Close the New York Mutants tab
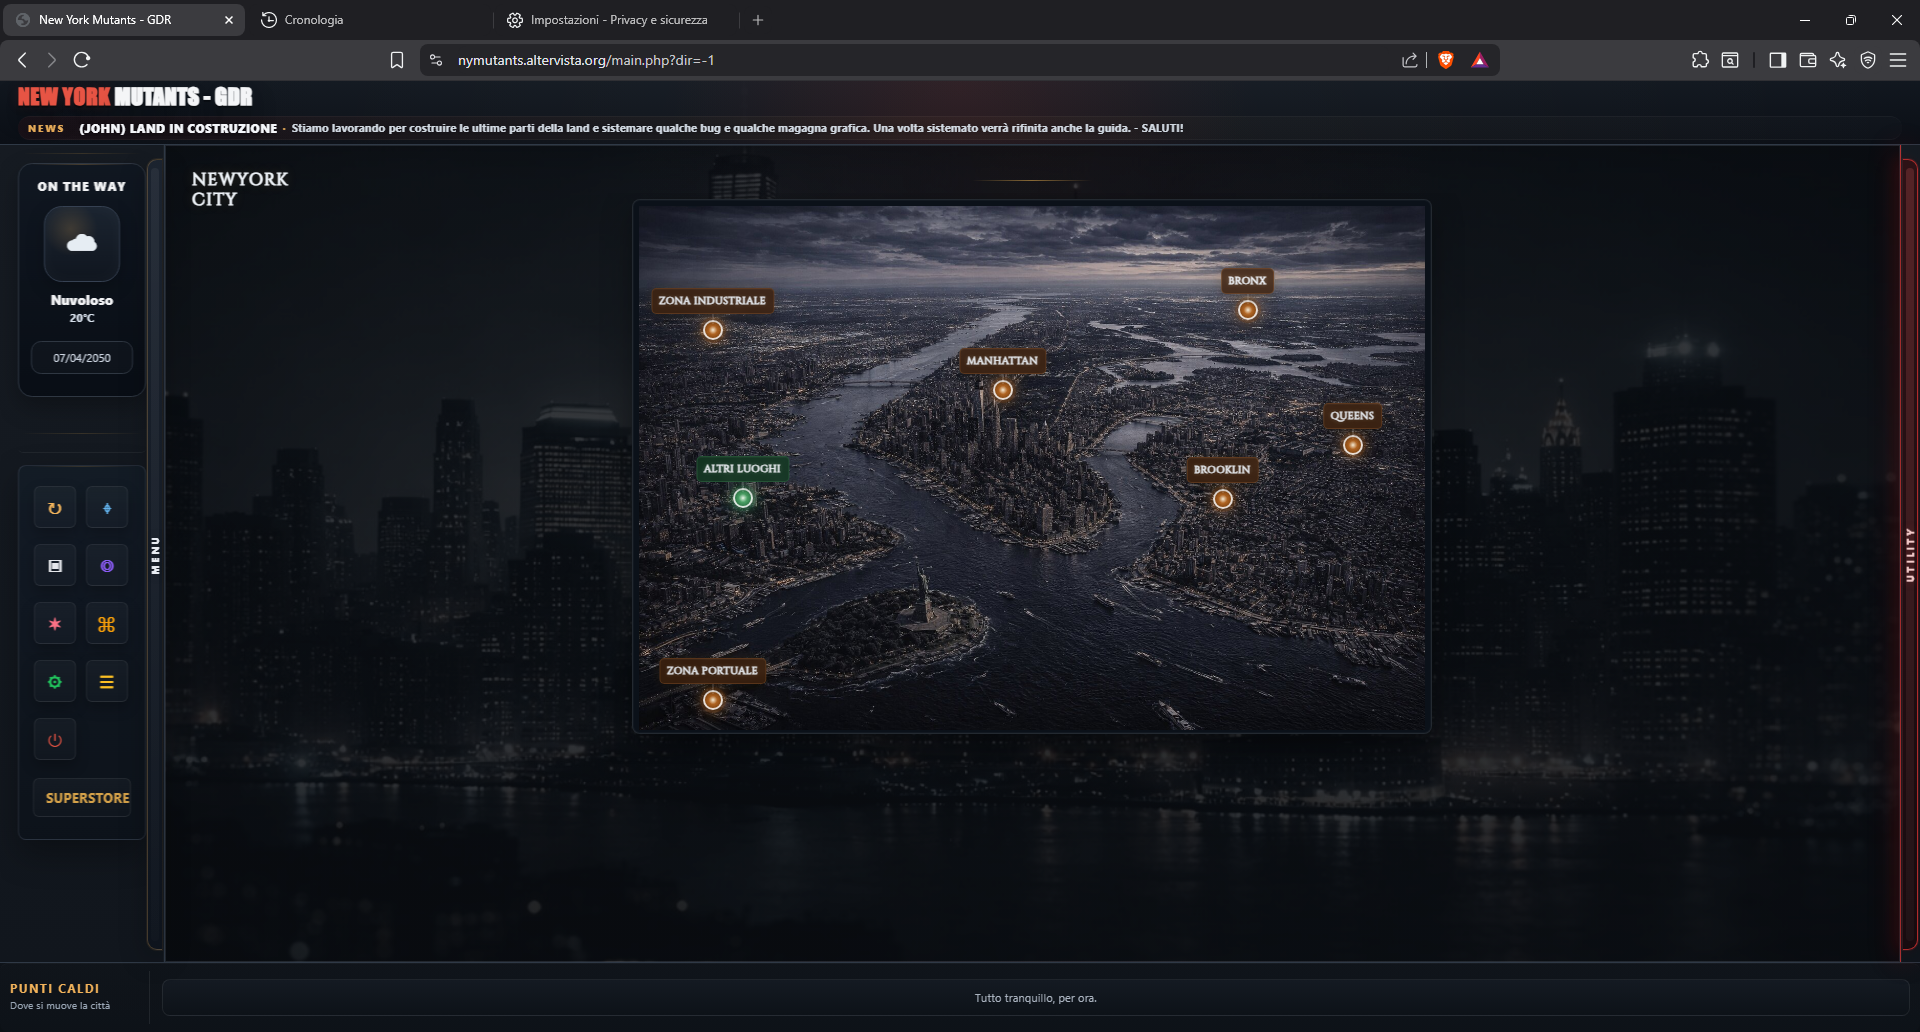This screenshot has width=1920, height=1032. coord(229,20)
